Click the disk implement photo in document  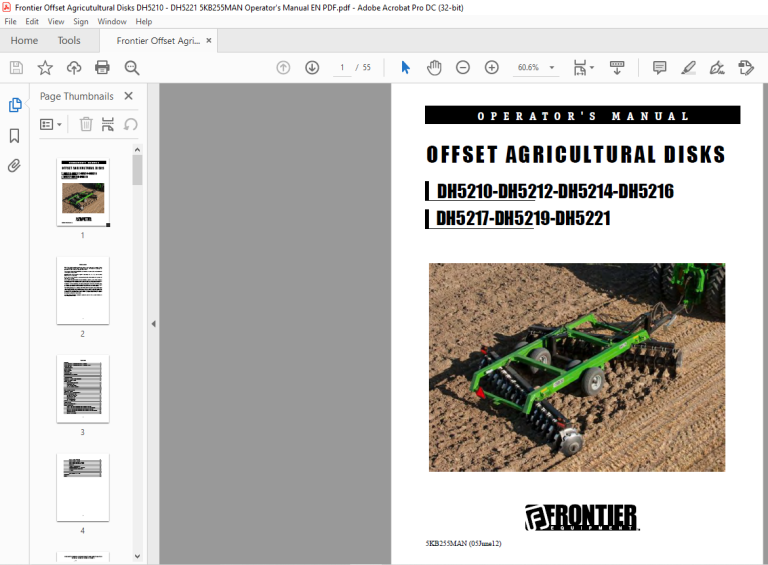576,367
